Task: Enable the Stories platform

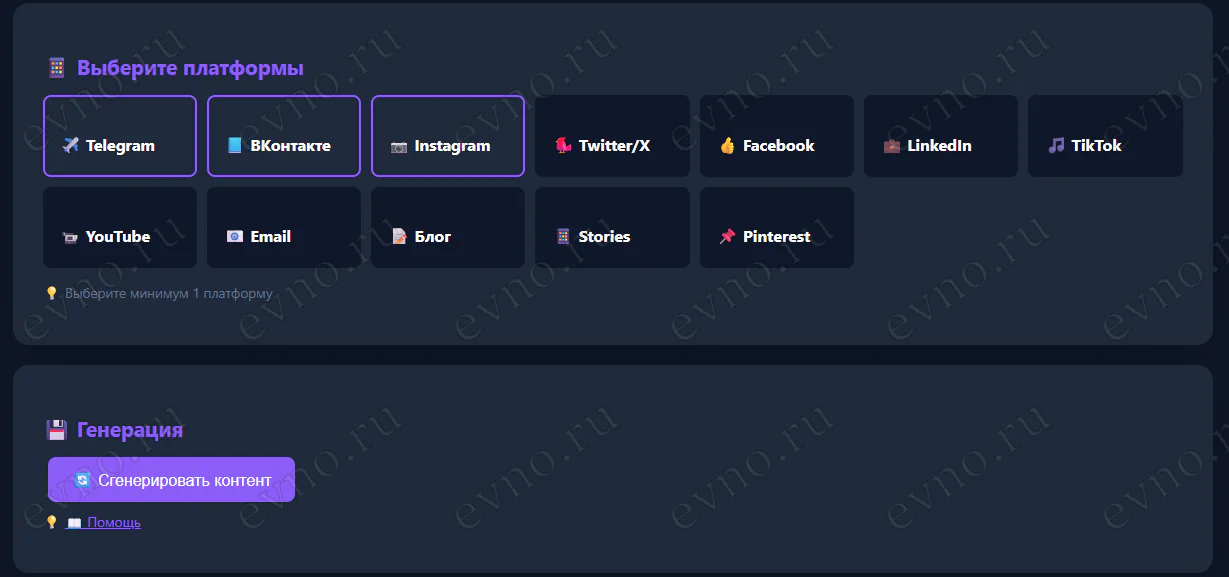Action: click(x=612, y=227)
